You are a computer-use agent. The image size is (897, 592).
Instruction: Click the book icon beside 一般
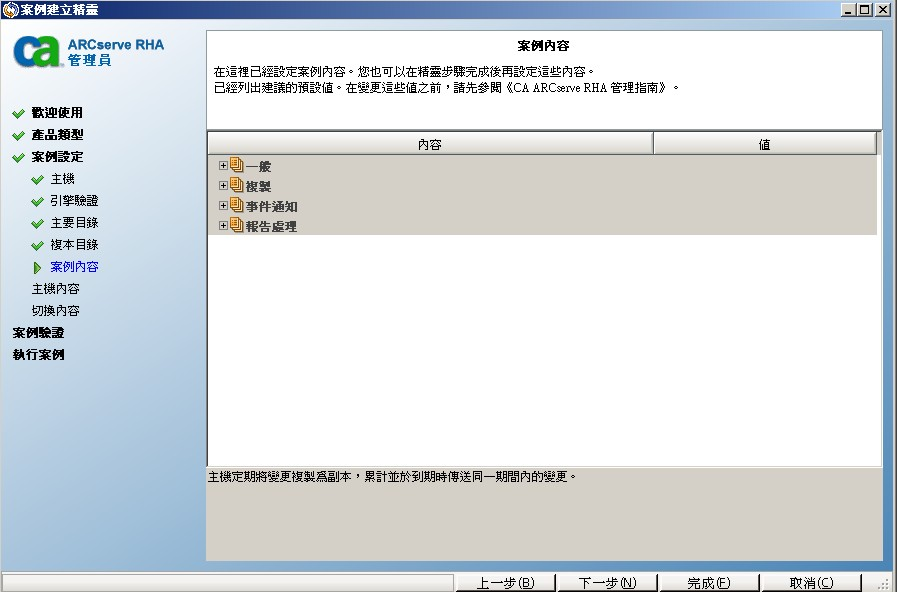236,166
